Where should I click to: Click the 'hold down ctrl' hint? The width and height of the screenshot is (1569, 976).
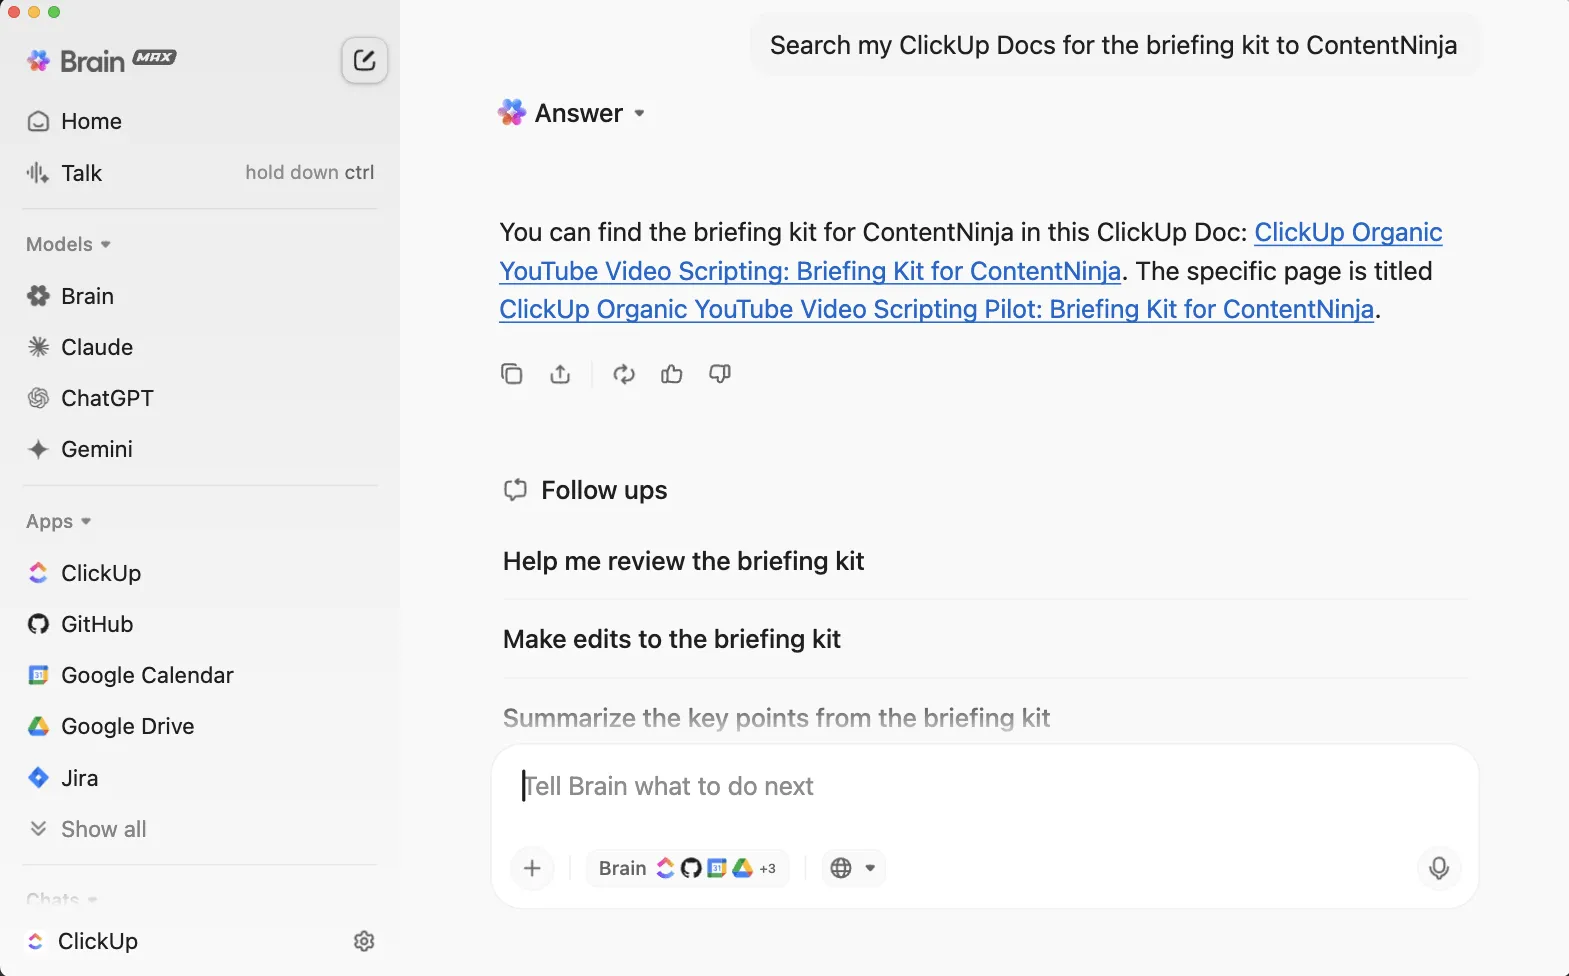(x=310, y=172)
